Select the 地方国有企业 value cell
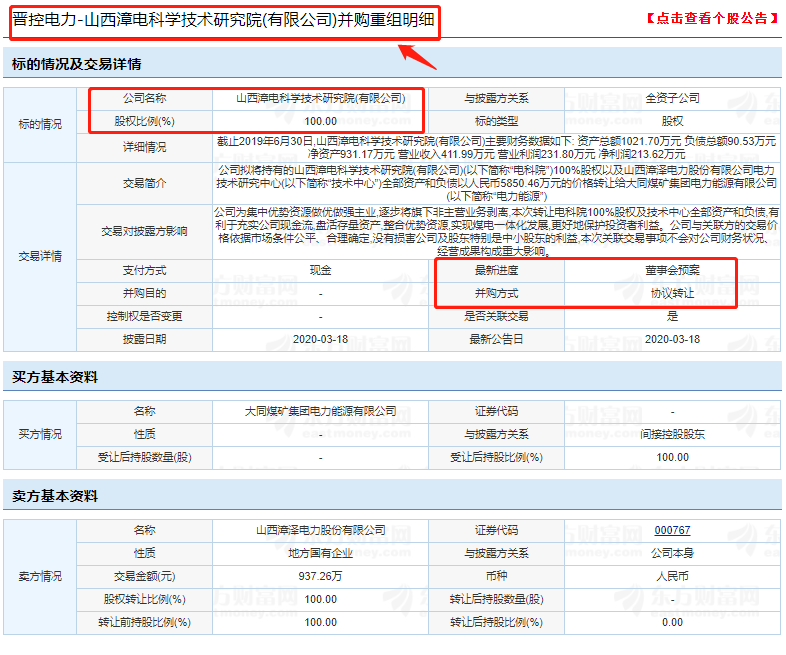The height and width of the screenshot is (655, 786). tap(321, 553)
